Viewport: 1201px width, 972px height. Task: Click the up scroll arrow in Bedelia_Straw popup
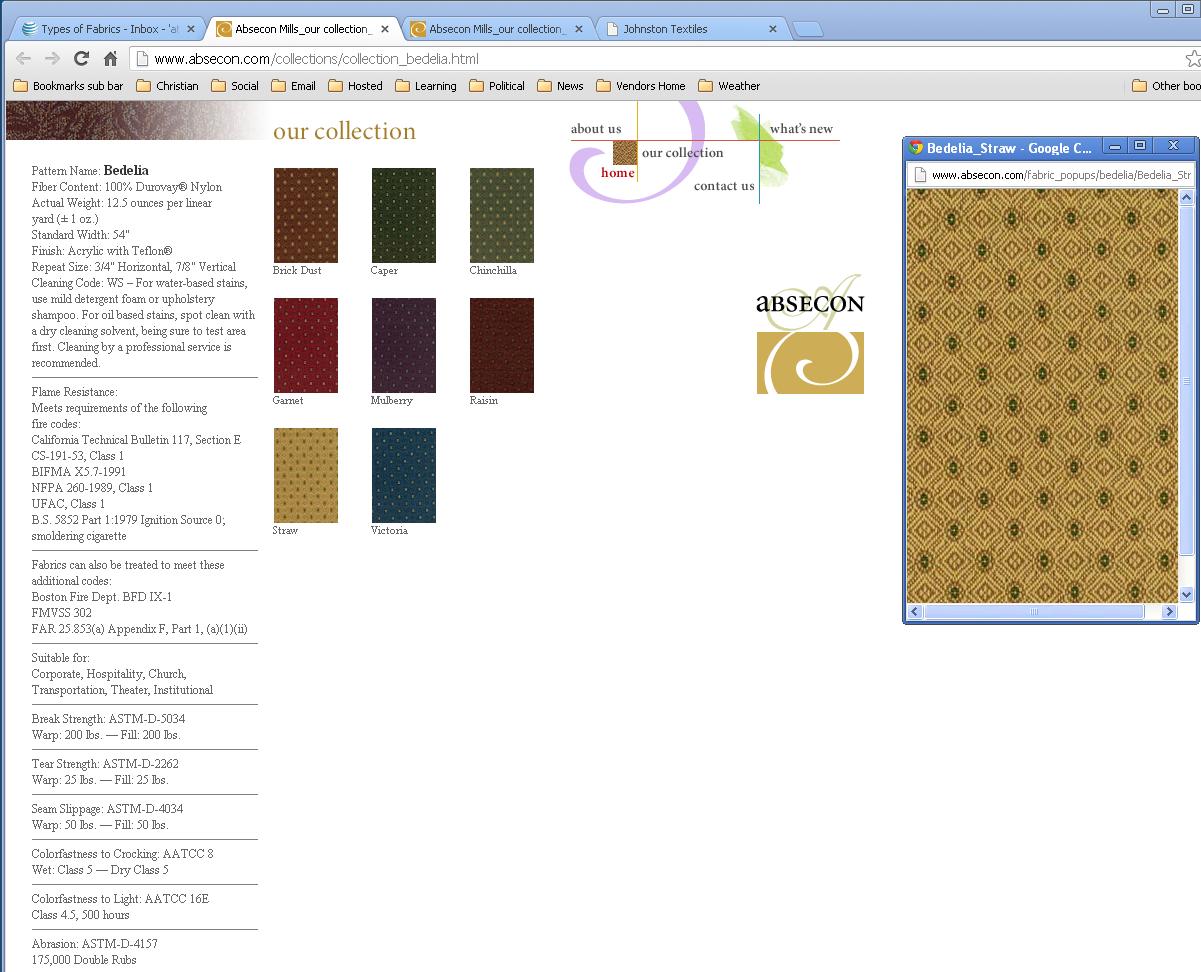click(x=1187, y=198)
